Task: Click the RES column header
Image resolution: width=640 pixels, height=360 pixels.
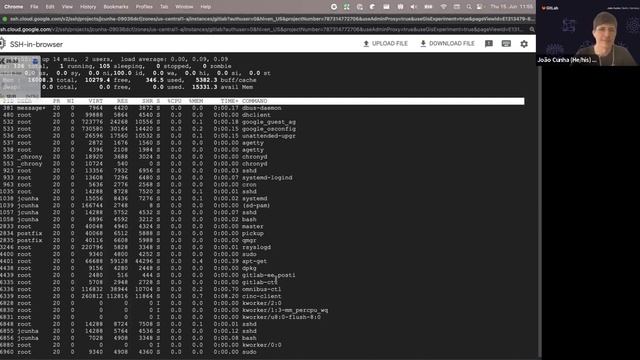Action: 122,101
